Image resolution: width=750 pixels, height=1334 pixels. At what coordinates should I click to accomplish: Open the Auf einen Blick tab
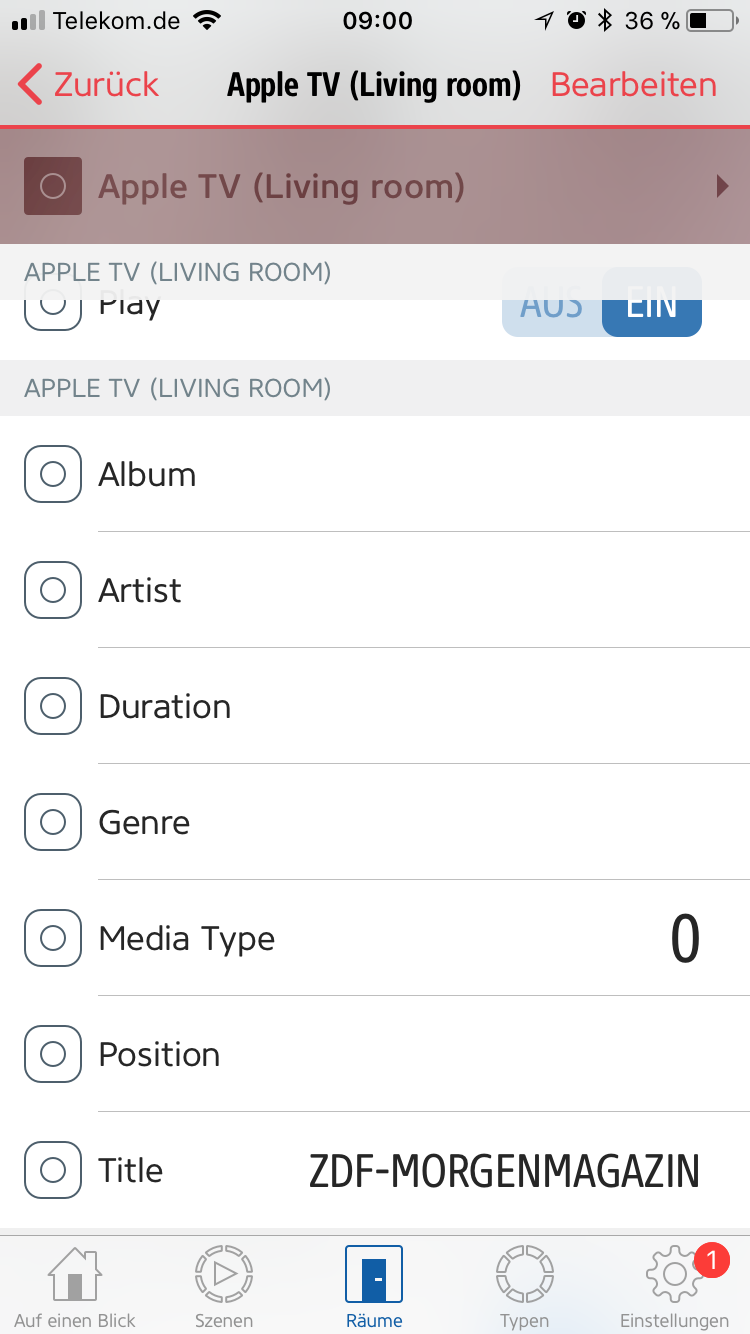(75, 1287)
